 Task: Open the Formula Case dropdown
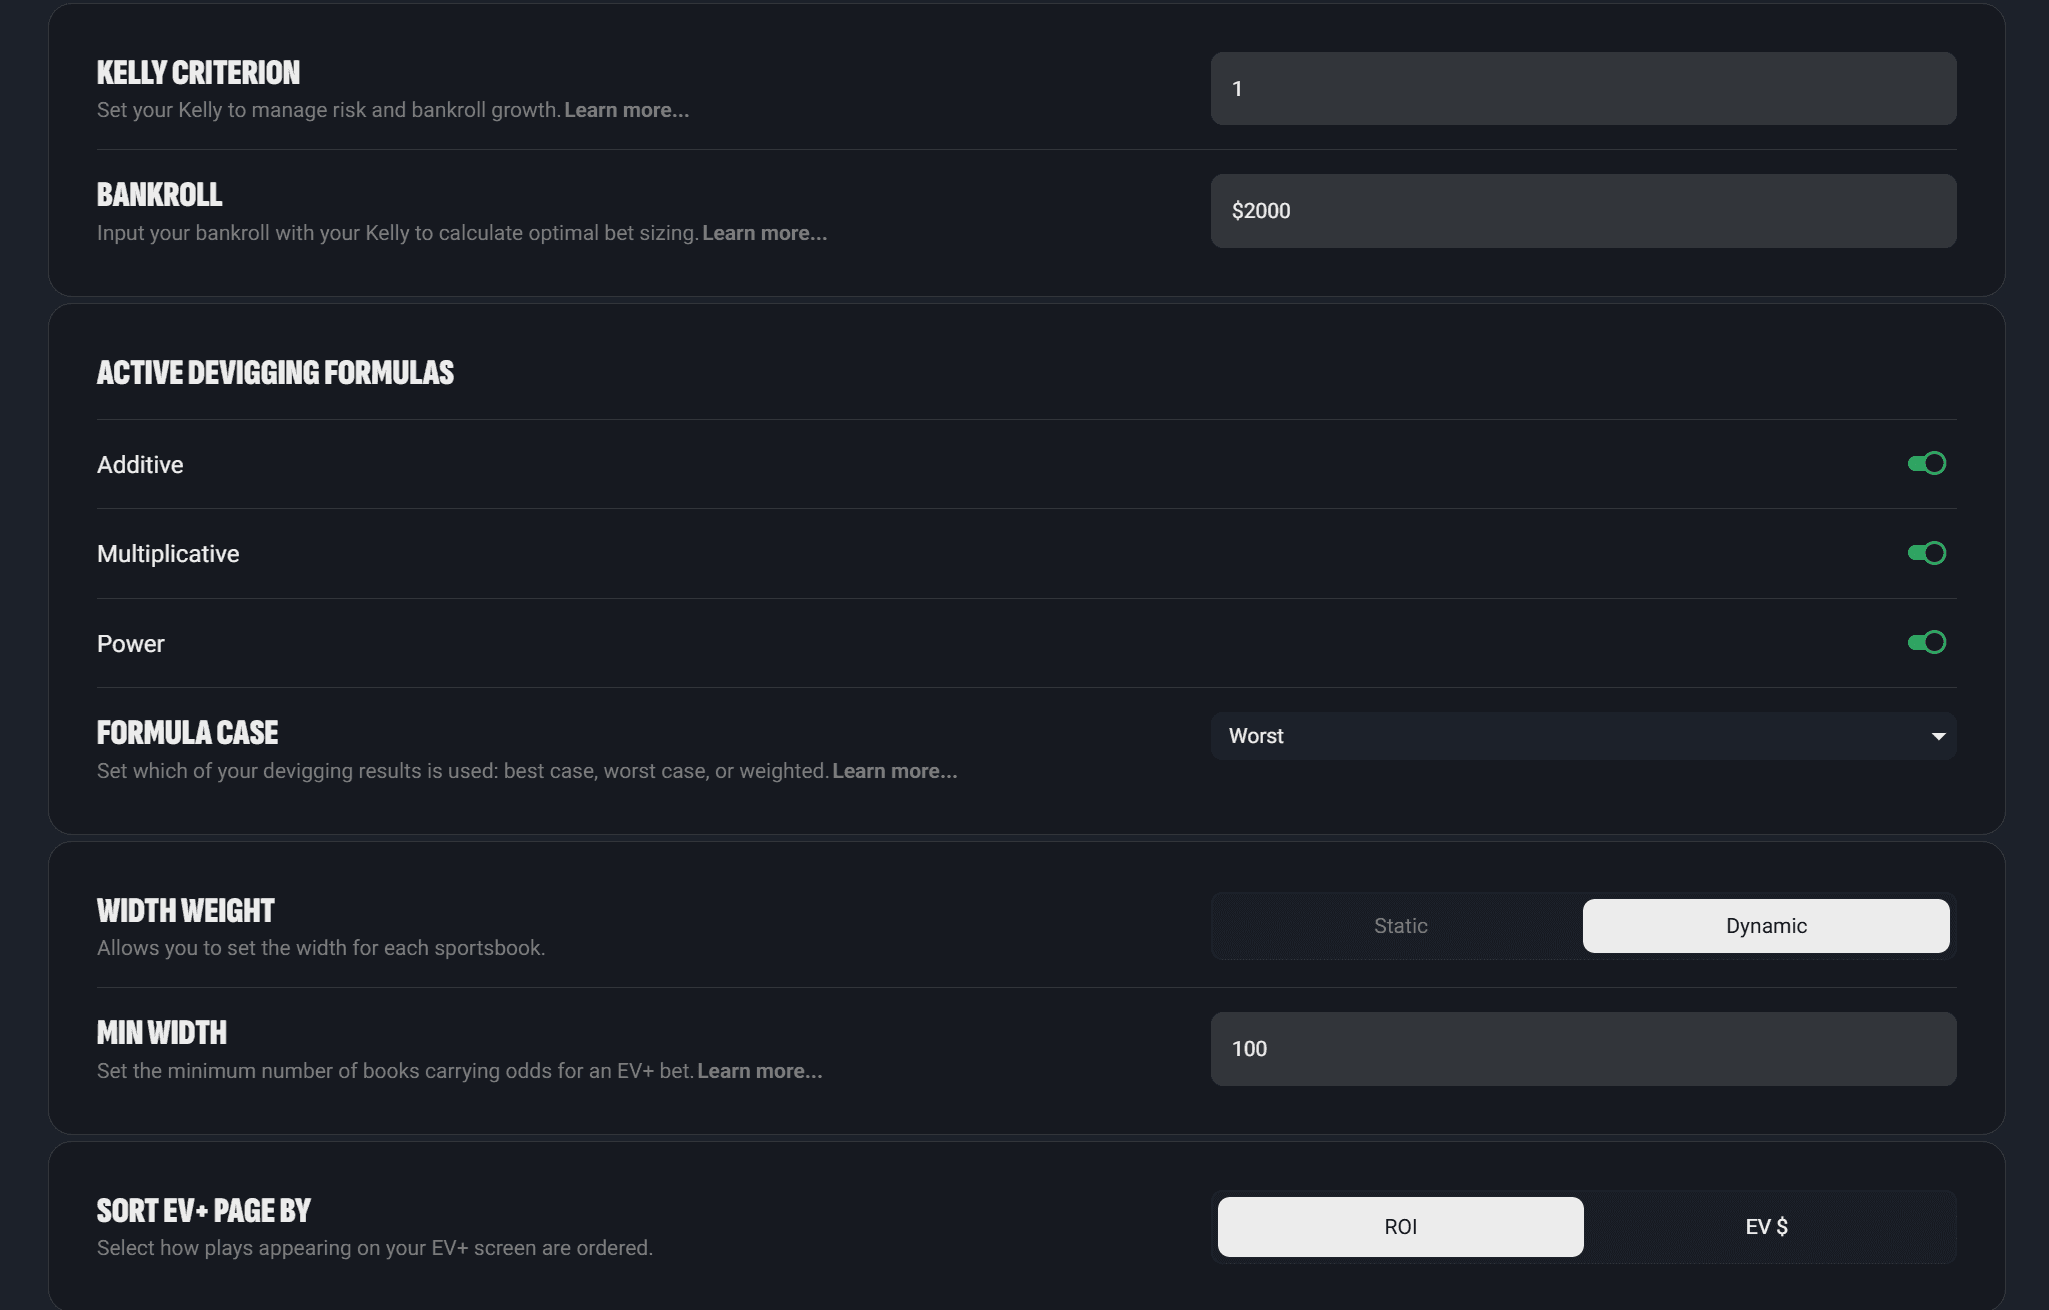tap(1582, 736)
